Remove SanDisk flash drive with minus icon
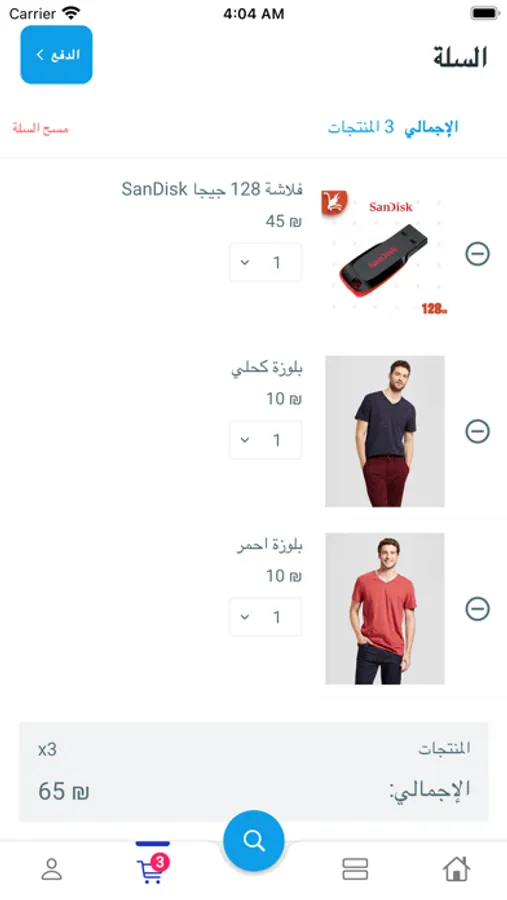Screen dimensions: 507x900 [477, 254]
